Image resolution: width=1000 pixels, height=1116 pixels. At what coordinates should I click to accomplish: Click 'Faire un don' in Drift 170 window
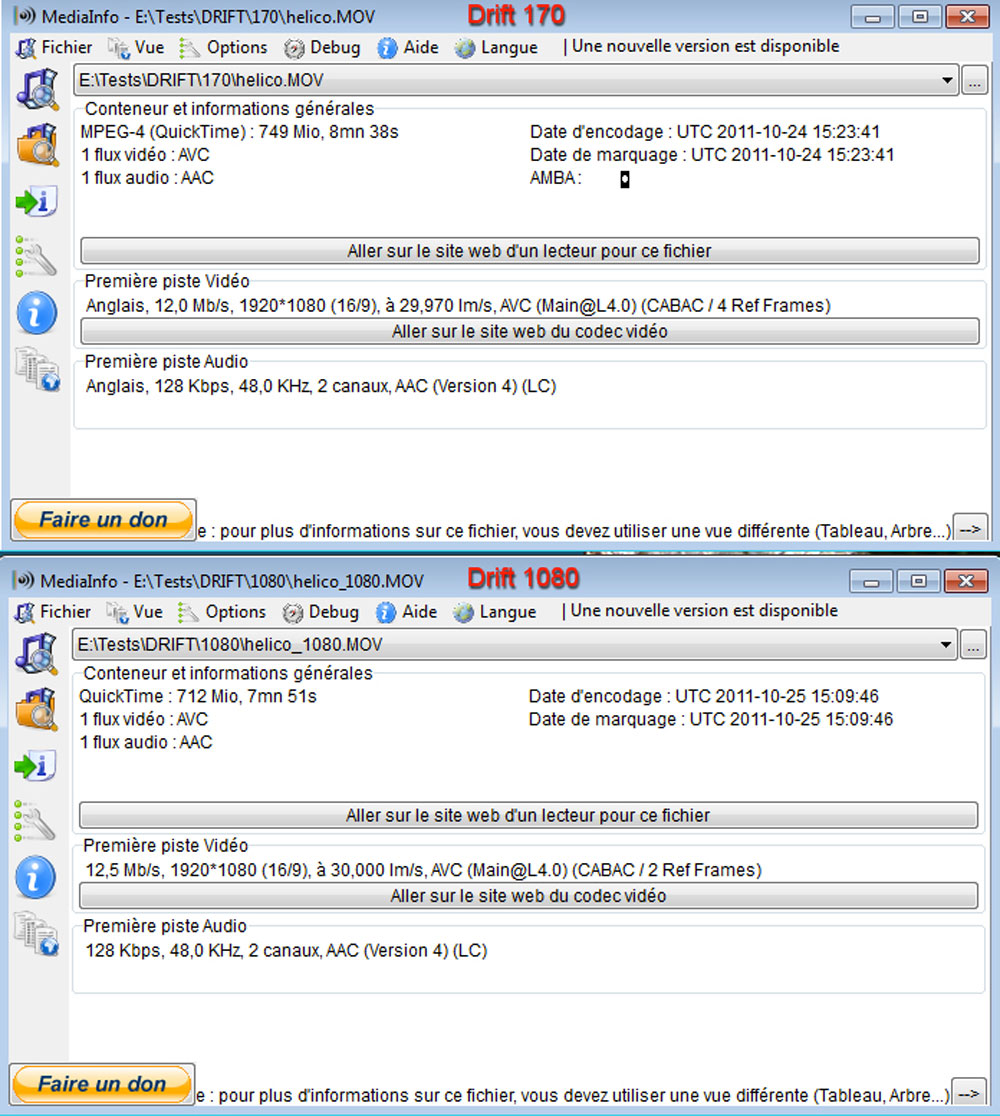(x=103, y=520)
